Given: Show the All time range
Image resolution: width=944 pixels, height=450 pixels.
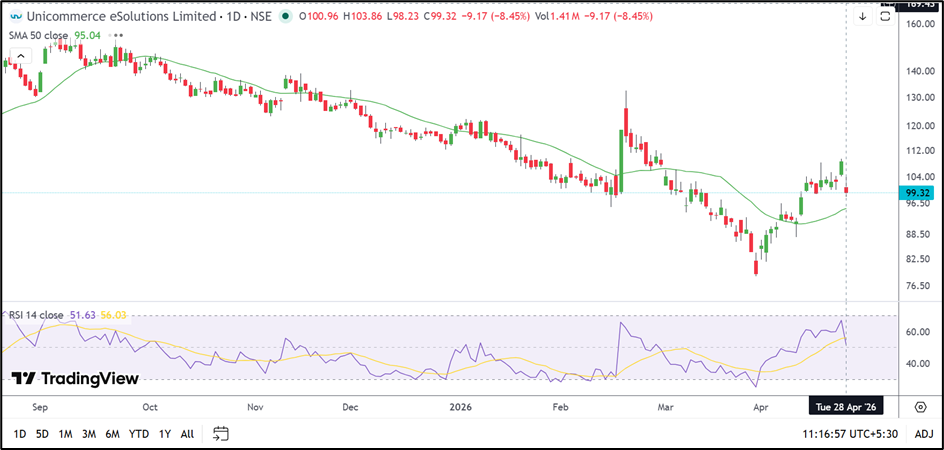Looking at the screenshot, I should pos(187,433).
